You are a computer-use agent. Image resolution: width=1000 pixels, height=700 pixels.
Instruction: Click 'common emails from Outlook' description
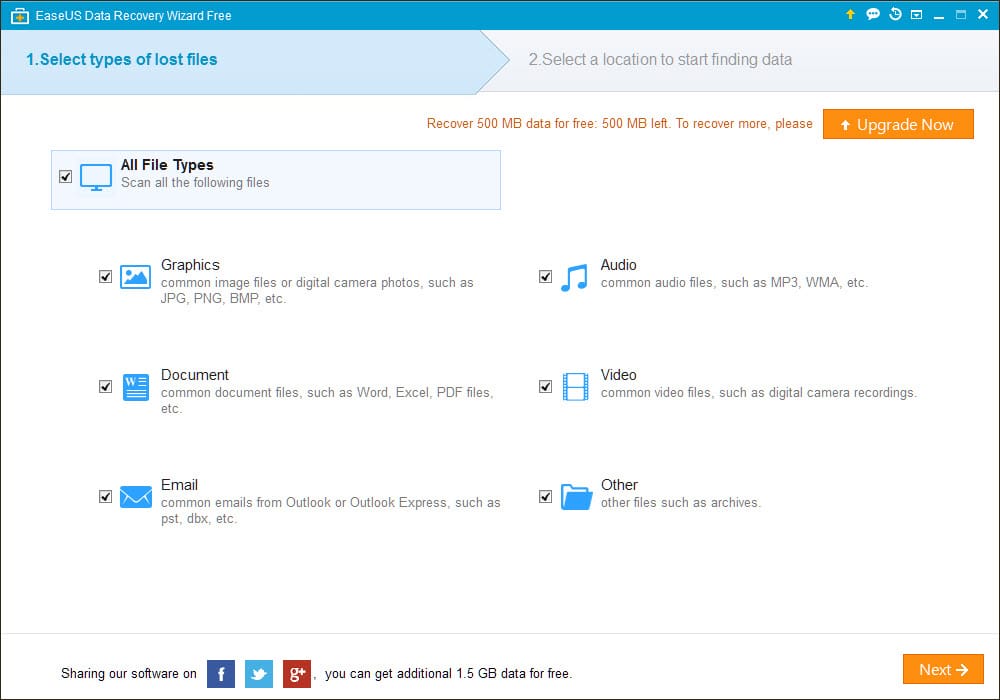[330, 510]
